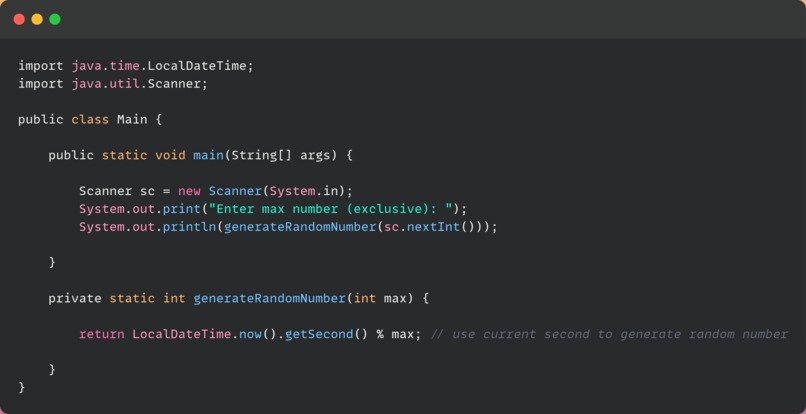The width and height of the screenshot is (806, 414).
Task: Click the red close window dot
Action: click(x=19, y=20)
